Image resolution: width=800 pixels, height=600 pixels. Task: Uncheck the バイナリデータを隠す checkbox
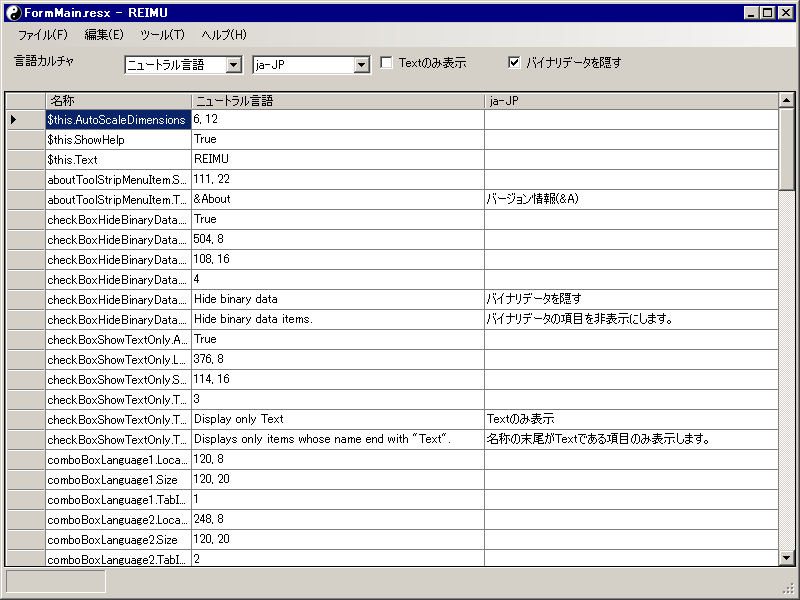click(x=514, y=63)
